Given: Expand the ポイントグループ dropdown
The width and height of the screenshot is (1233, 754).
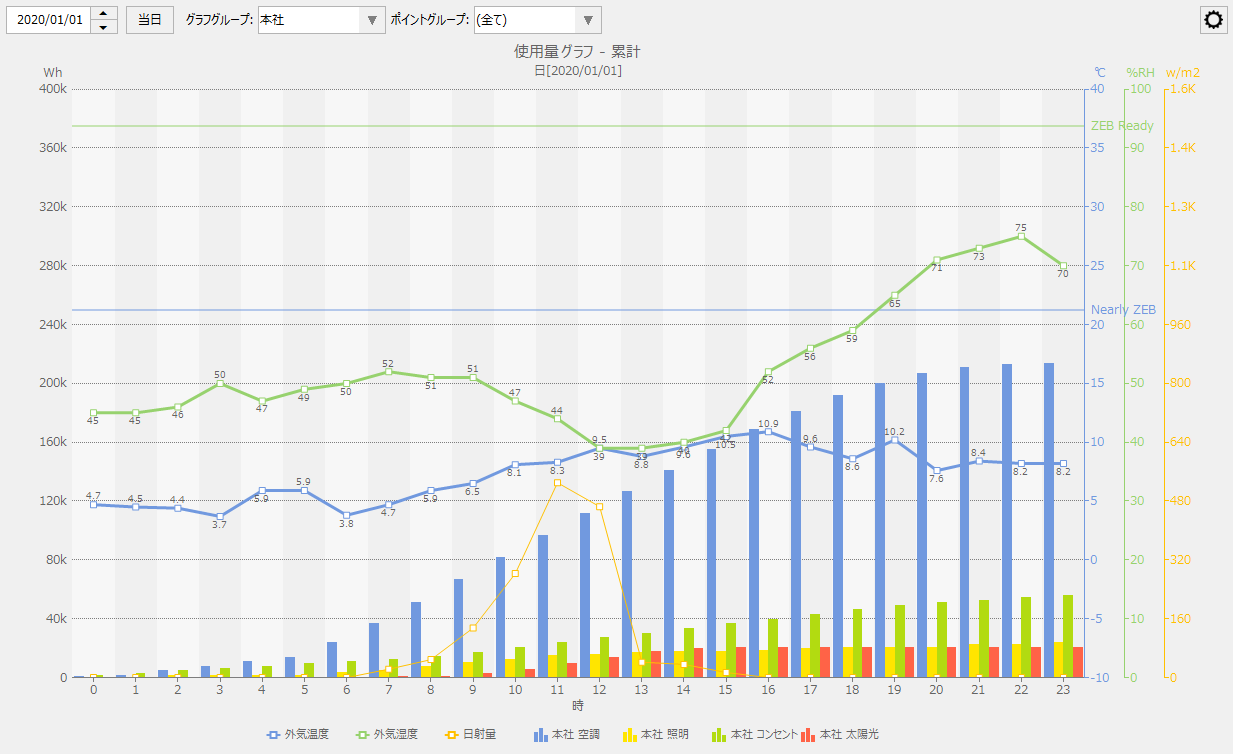Looking at the screenshot, I should pos(589,20).
